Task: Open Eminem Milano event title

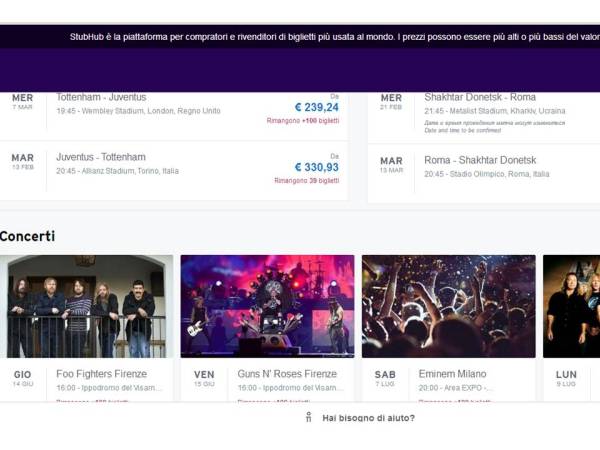Action: tap(453, 374)
